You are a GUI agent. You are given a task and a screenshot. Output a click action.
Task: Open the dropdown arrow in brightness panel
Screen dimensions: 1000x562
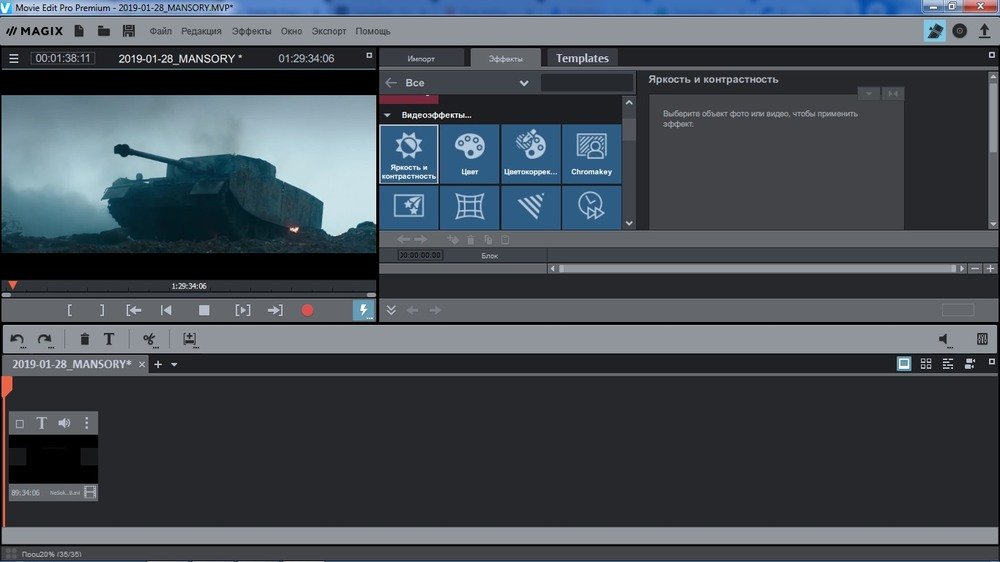point(869,94)
